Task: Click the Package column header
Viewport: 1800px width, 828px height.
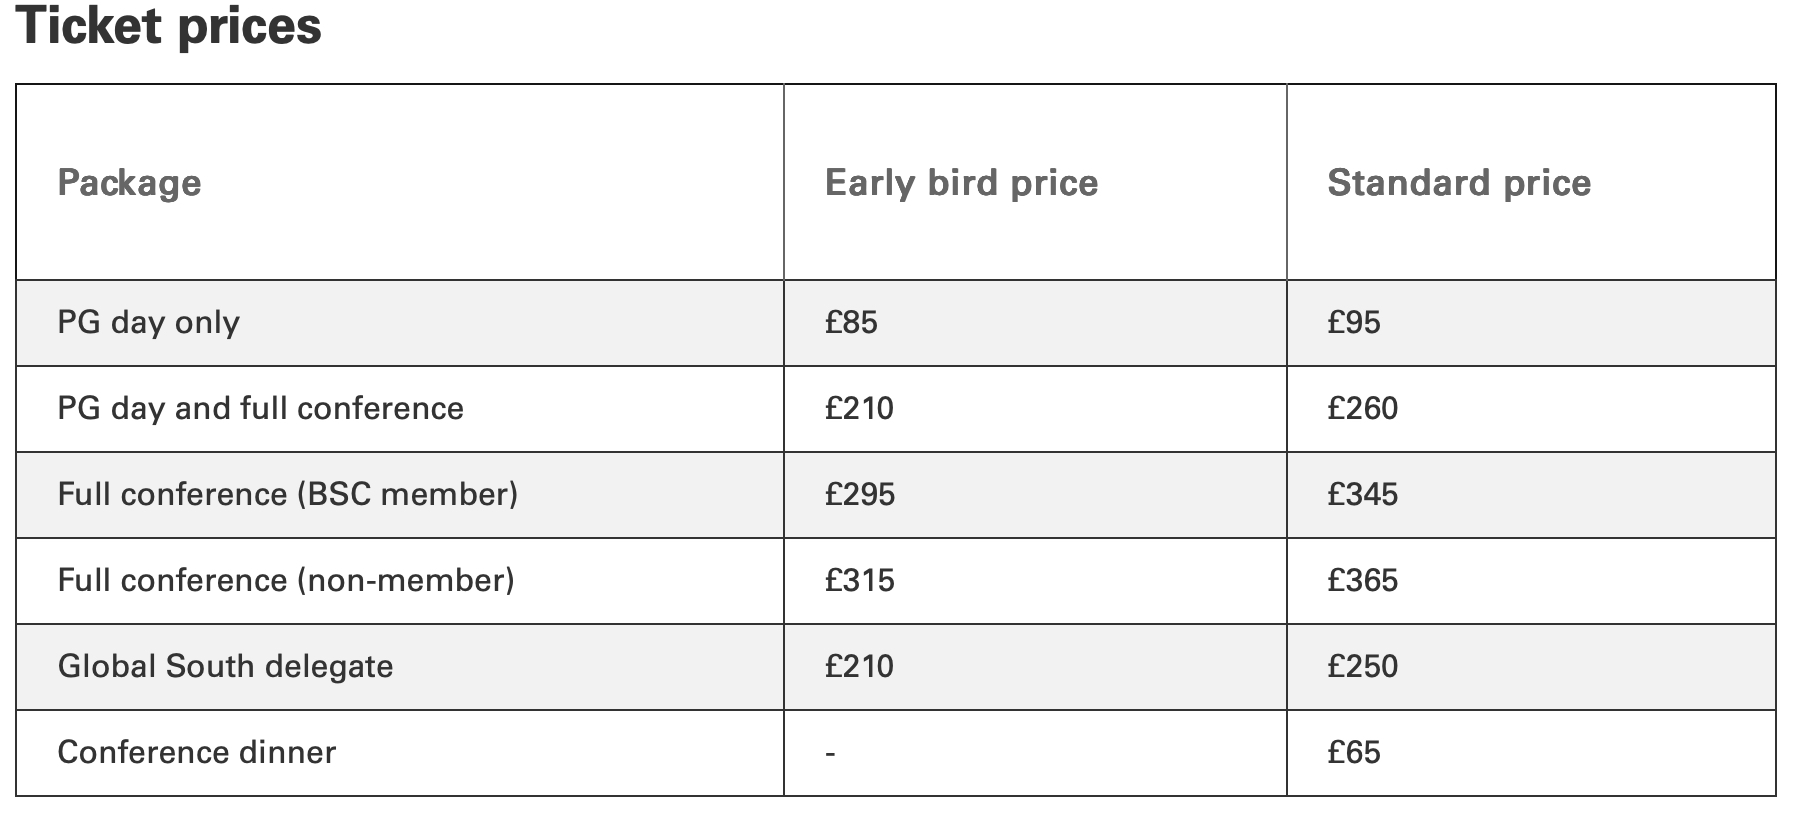Action: pos(129,183)
